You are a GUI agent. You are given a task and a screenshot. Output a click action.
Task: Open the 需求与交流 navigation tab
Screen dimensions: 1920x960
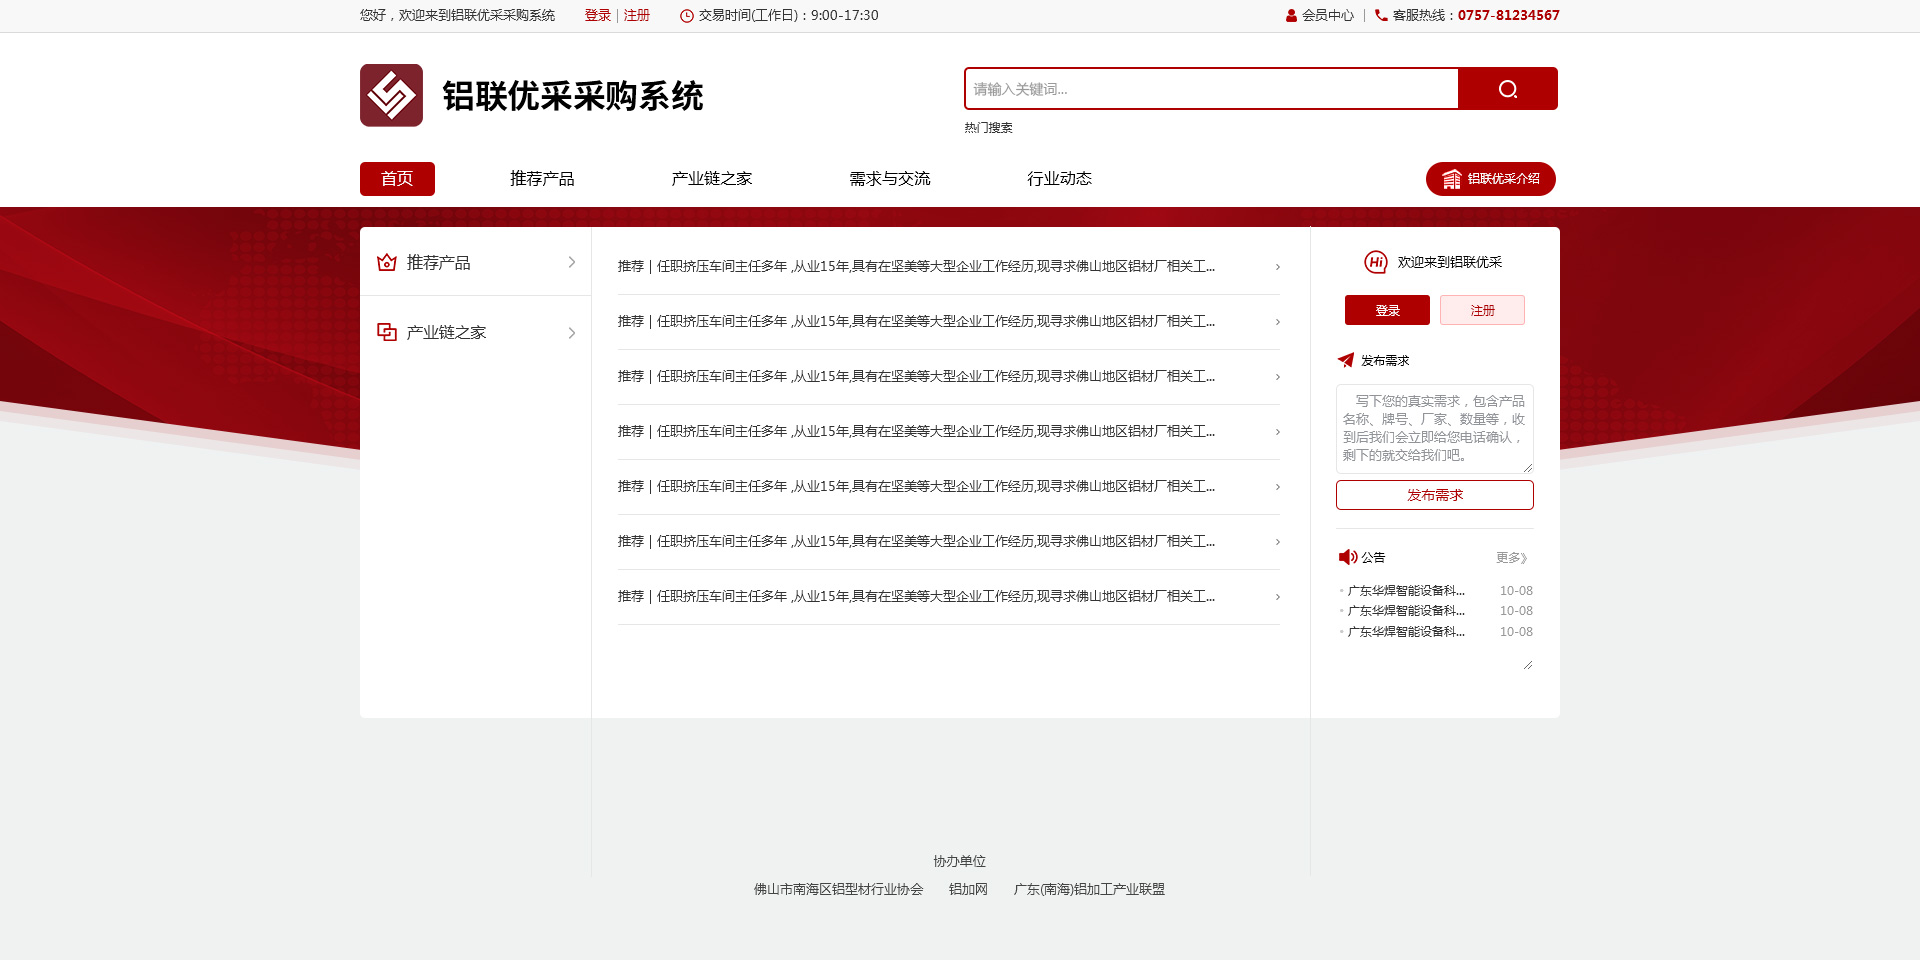pos(889,179)
